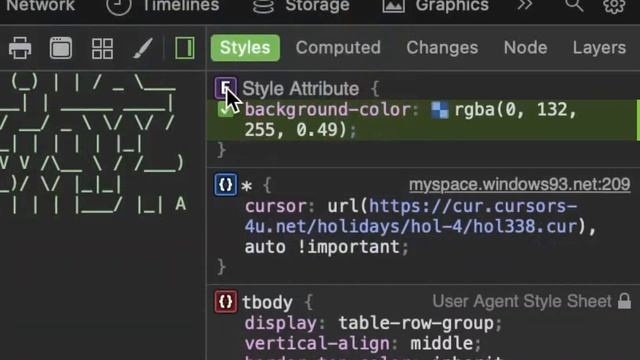640x360 pixels.
Task: Click the Style Attribute selector label
Action: 301,89
